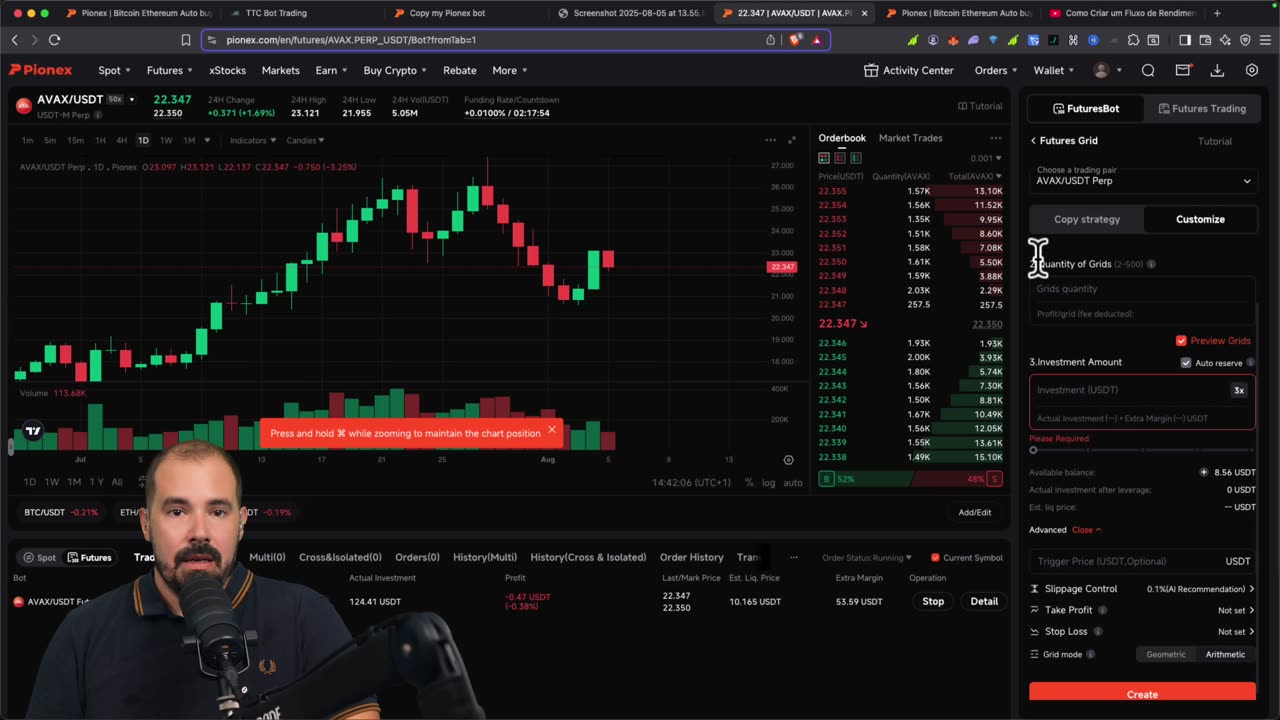1280x720 pixels.
Task: Click the Pionex logo
Action: tap(41, 70)
